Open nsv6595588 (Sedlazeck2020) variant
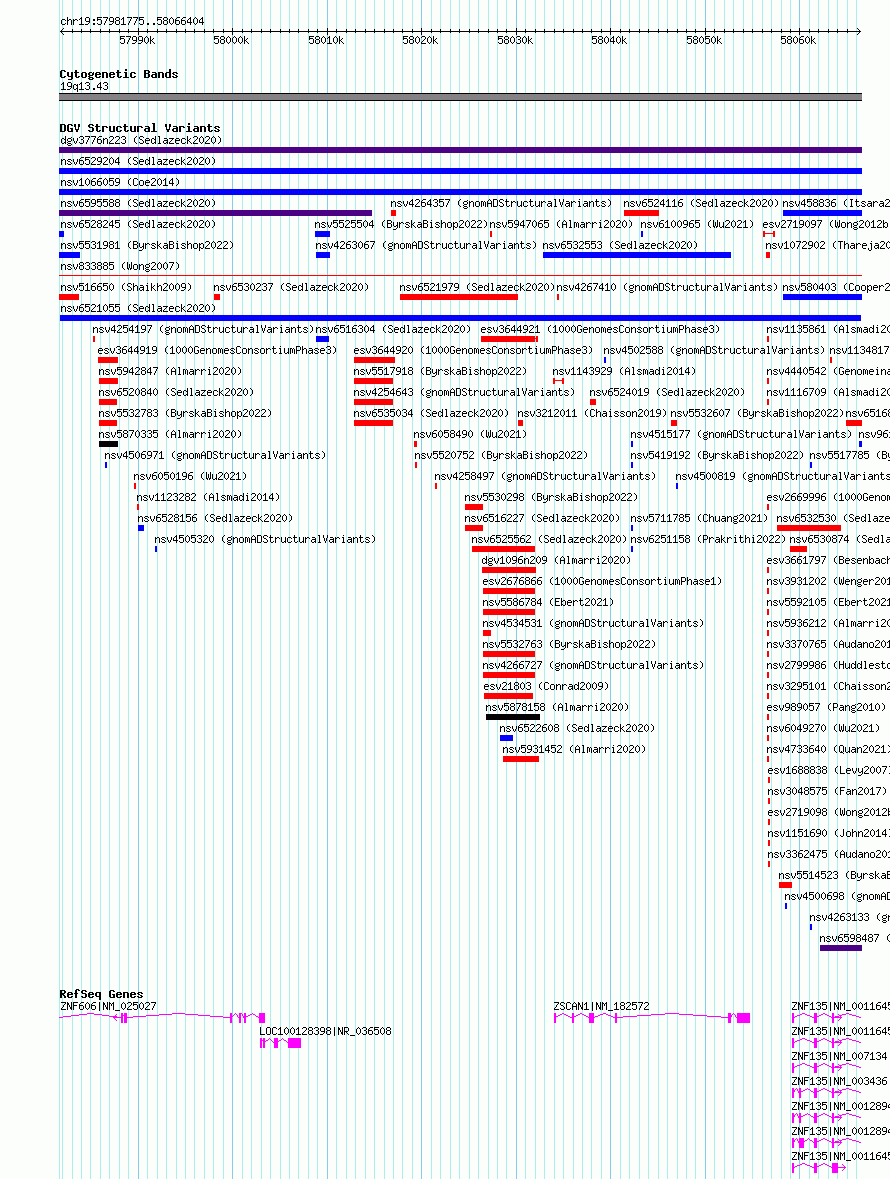Image resolution: width=890 pixels, height=1179 pixels. pos(138,203)
